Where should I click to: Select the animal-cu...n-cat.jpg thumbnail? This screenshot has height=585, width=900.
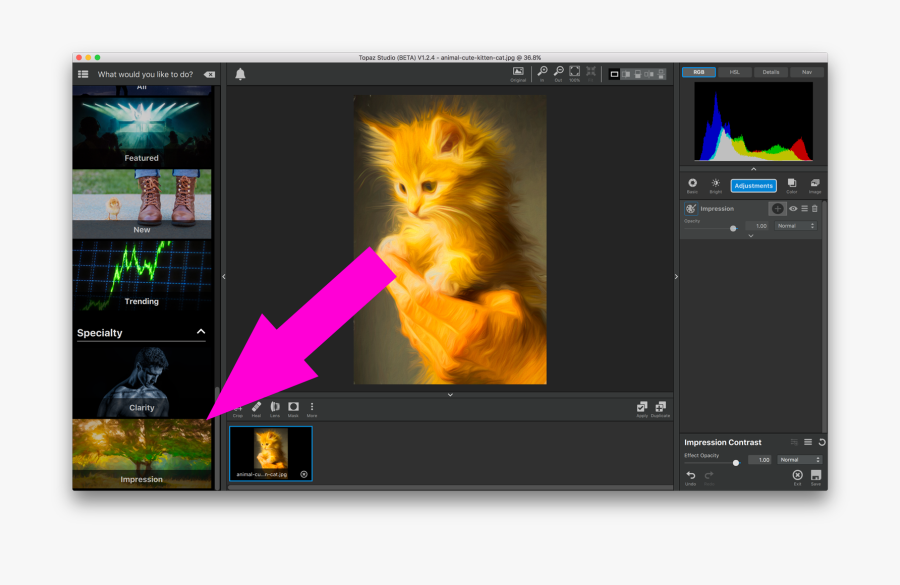pyautogui.click(x=271, y=454)
